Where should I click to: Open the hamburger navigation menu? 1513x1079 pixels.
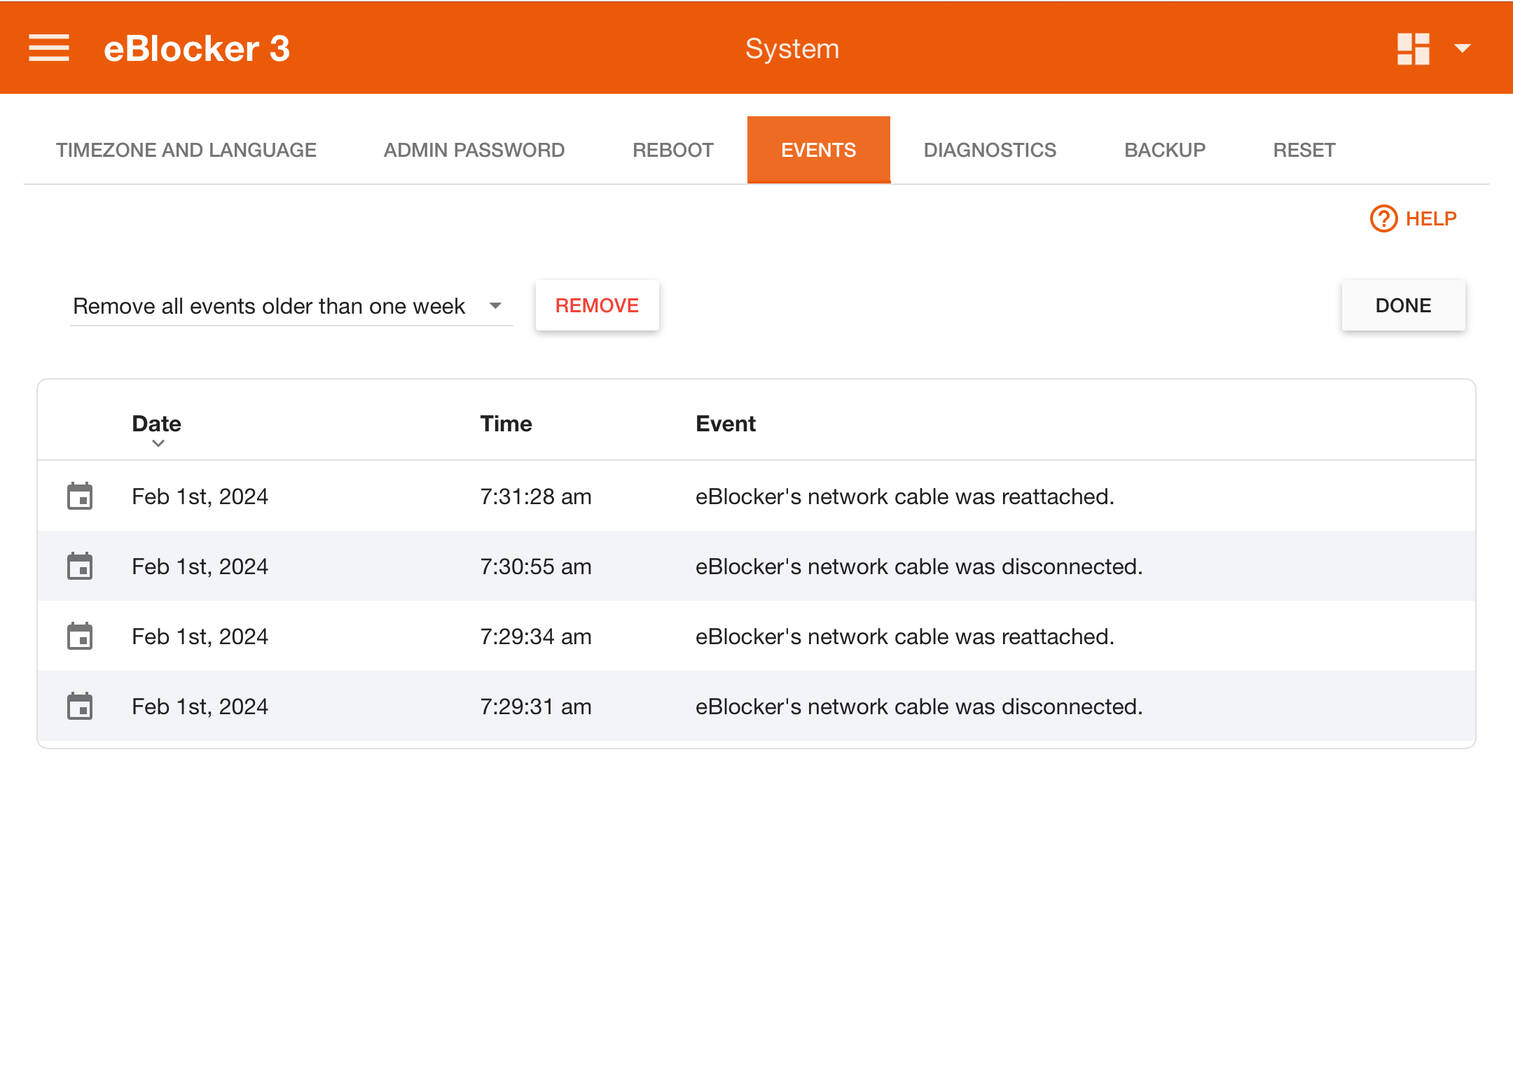coord(49,48)
